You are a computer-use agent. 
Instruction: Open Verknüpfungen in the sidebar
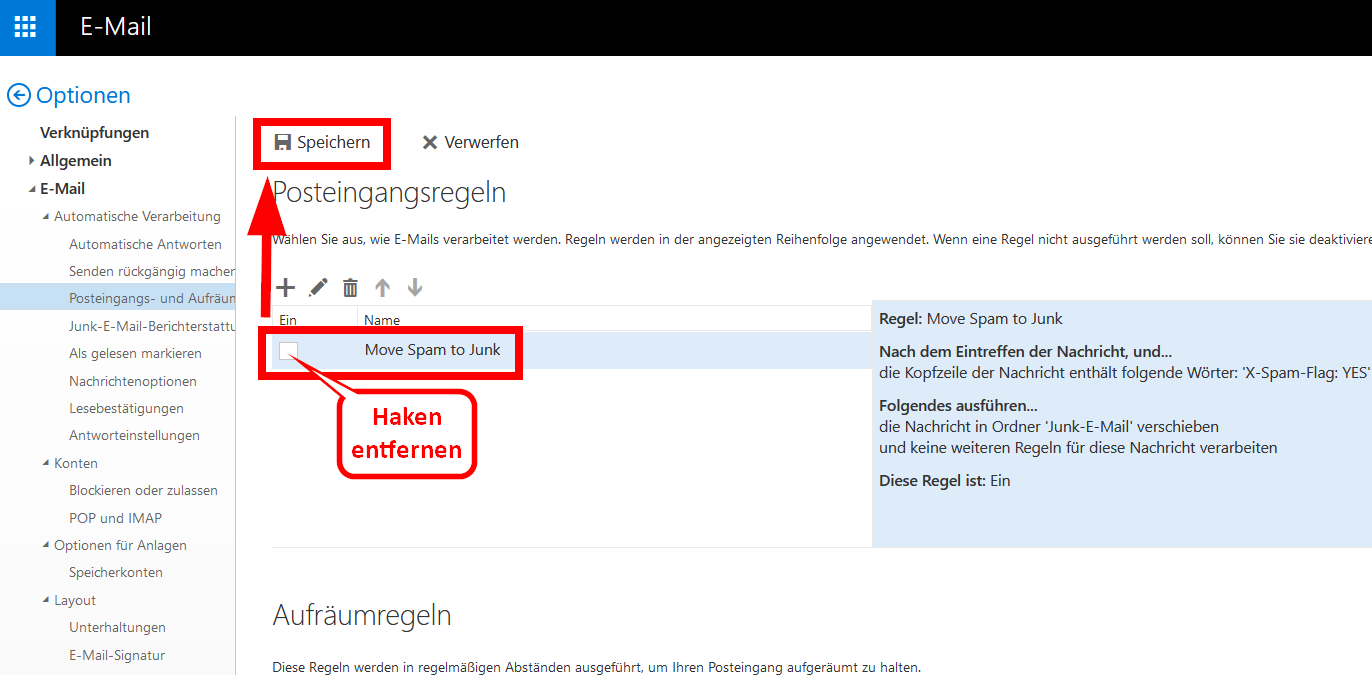click(x=94, y=133)
